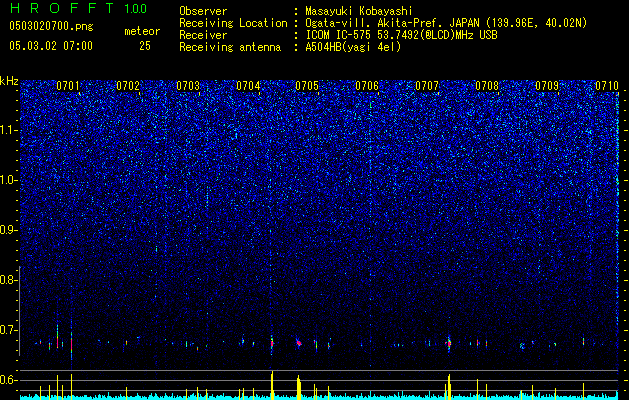Screen dimensions: 629x400
Task: Click time marker 0704
Action: pyautogui.click(x=248, y=86)
